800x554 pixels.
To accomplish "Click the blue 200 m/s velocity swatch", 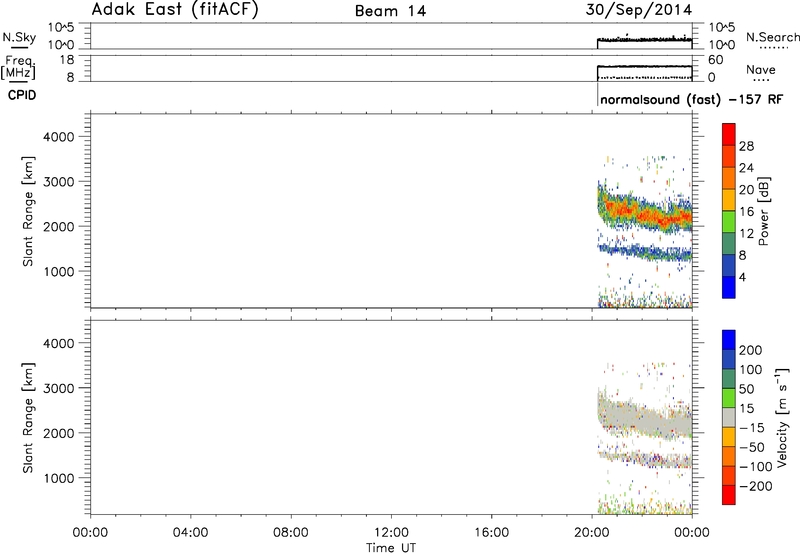I will pos(729,340).
